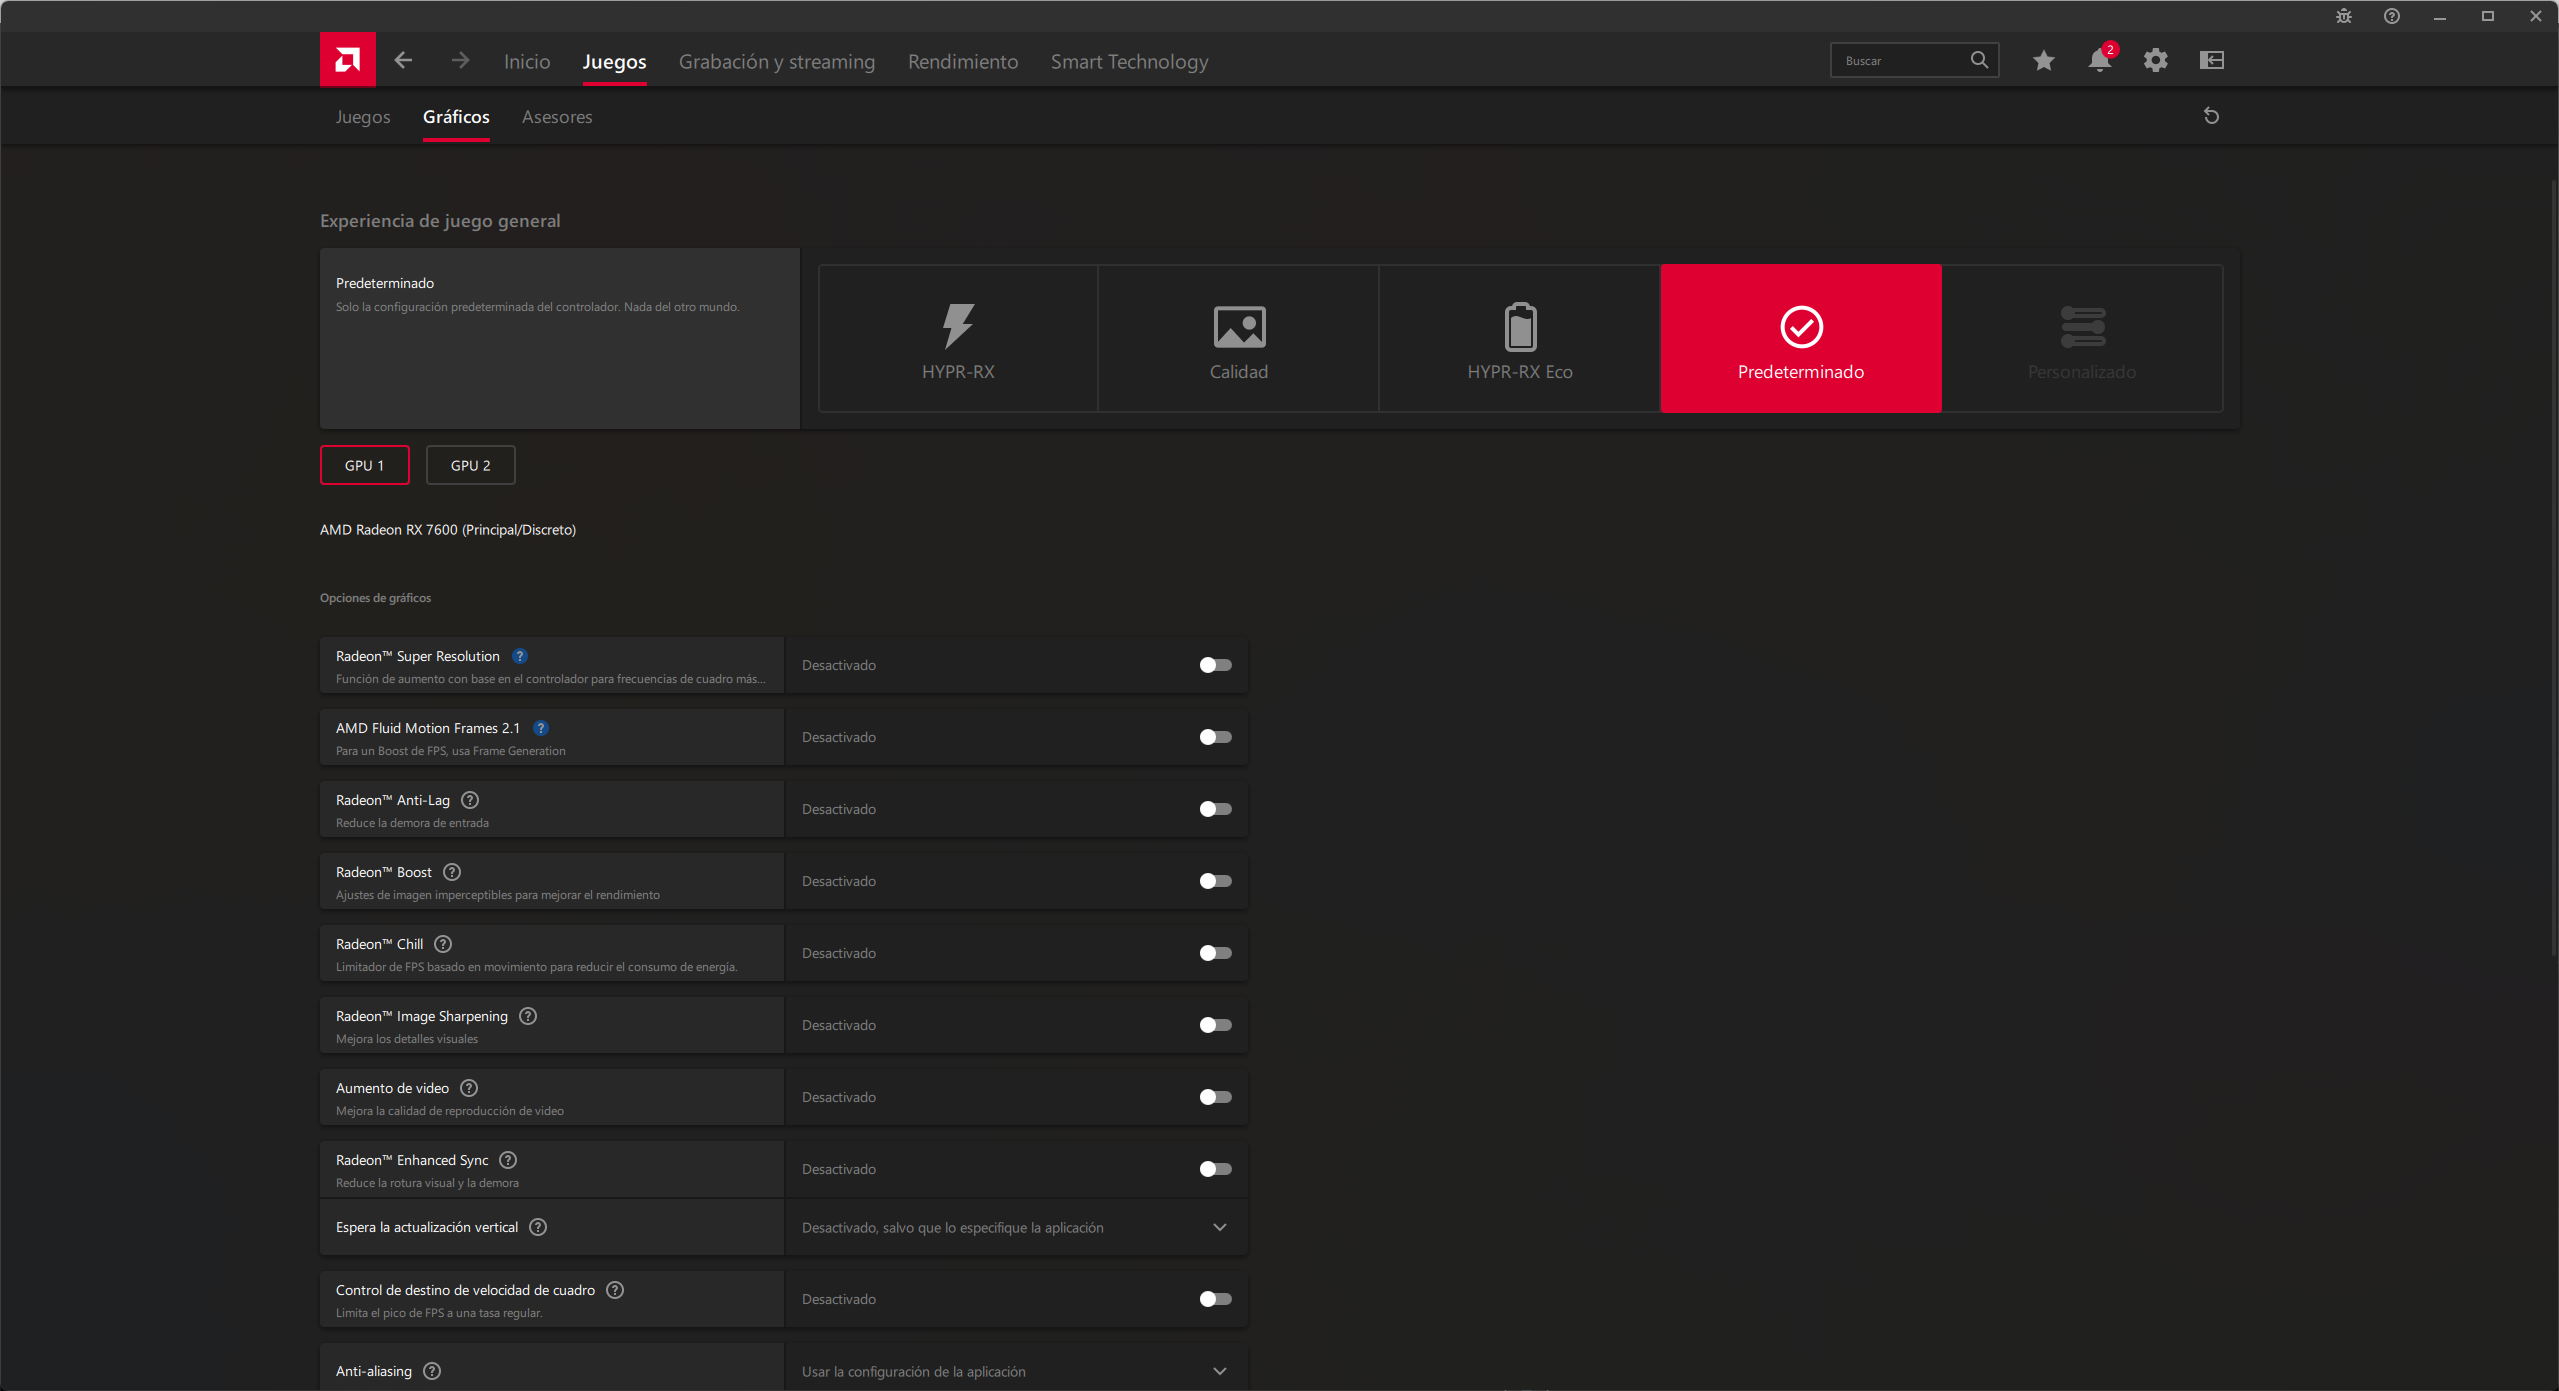
Task: Open favorites star icon
Action: coord(2044,61)
